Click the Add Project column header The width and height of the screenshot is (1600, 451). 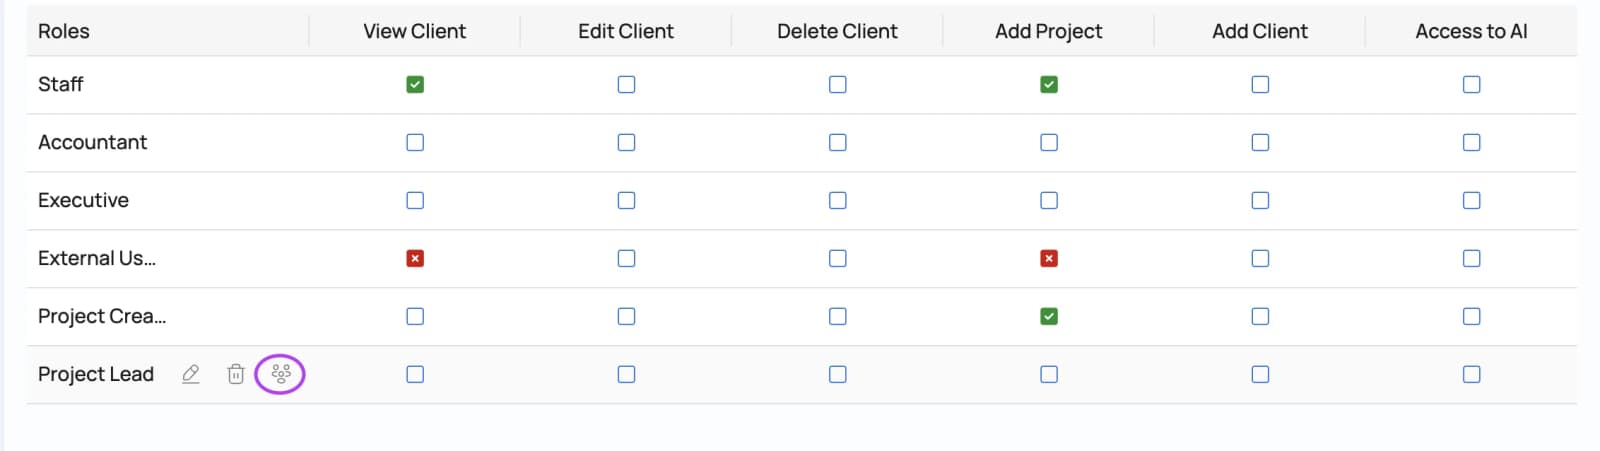click(x=1049, y=31)
